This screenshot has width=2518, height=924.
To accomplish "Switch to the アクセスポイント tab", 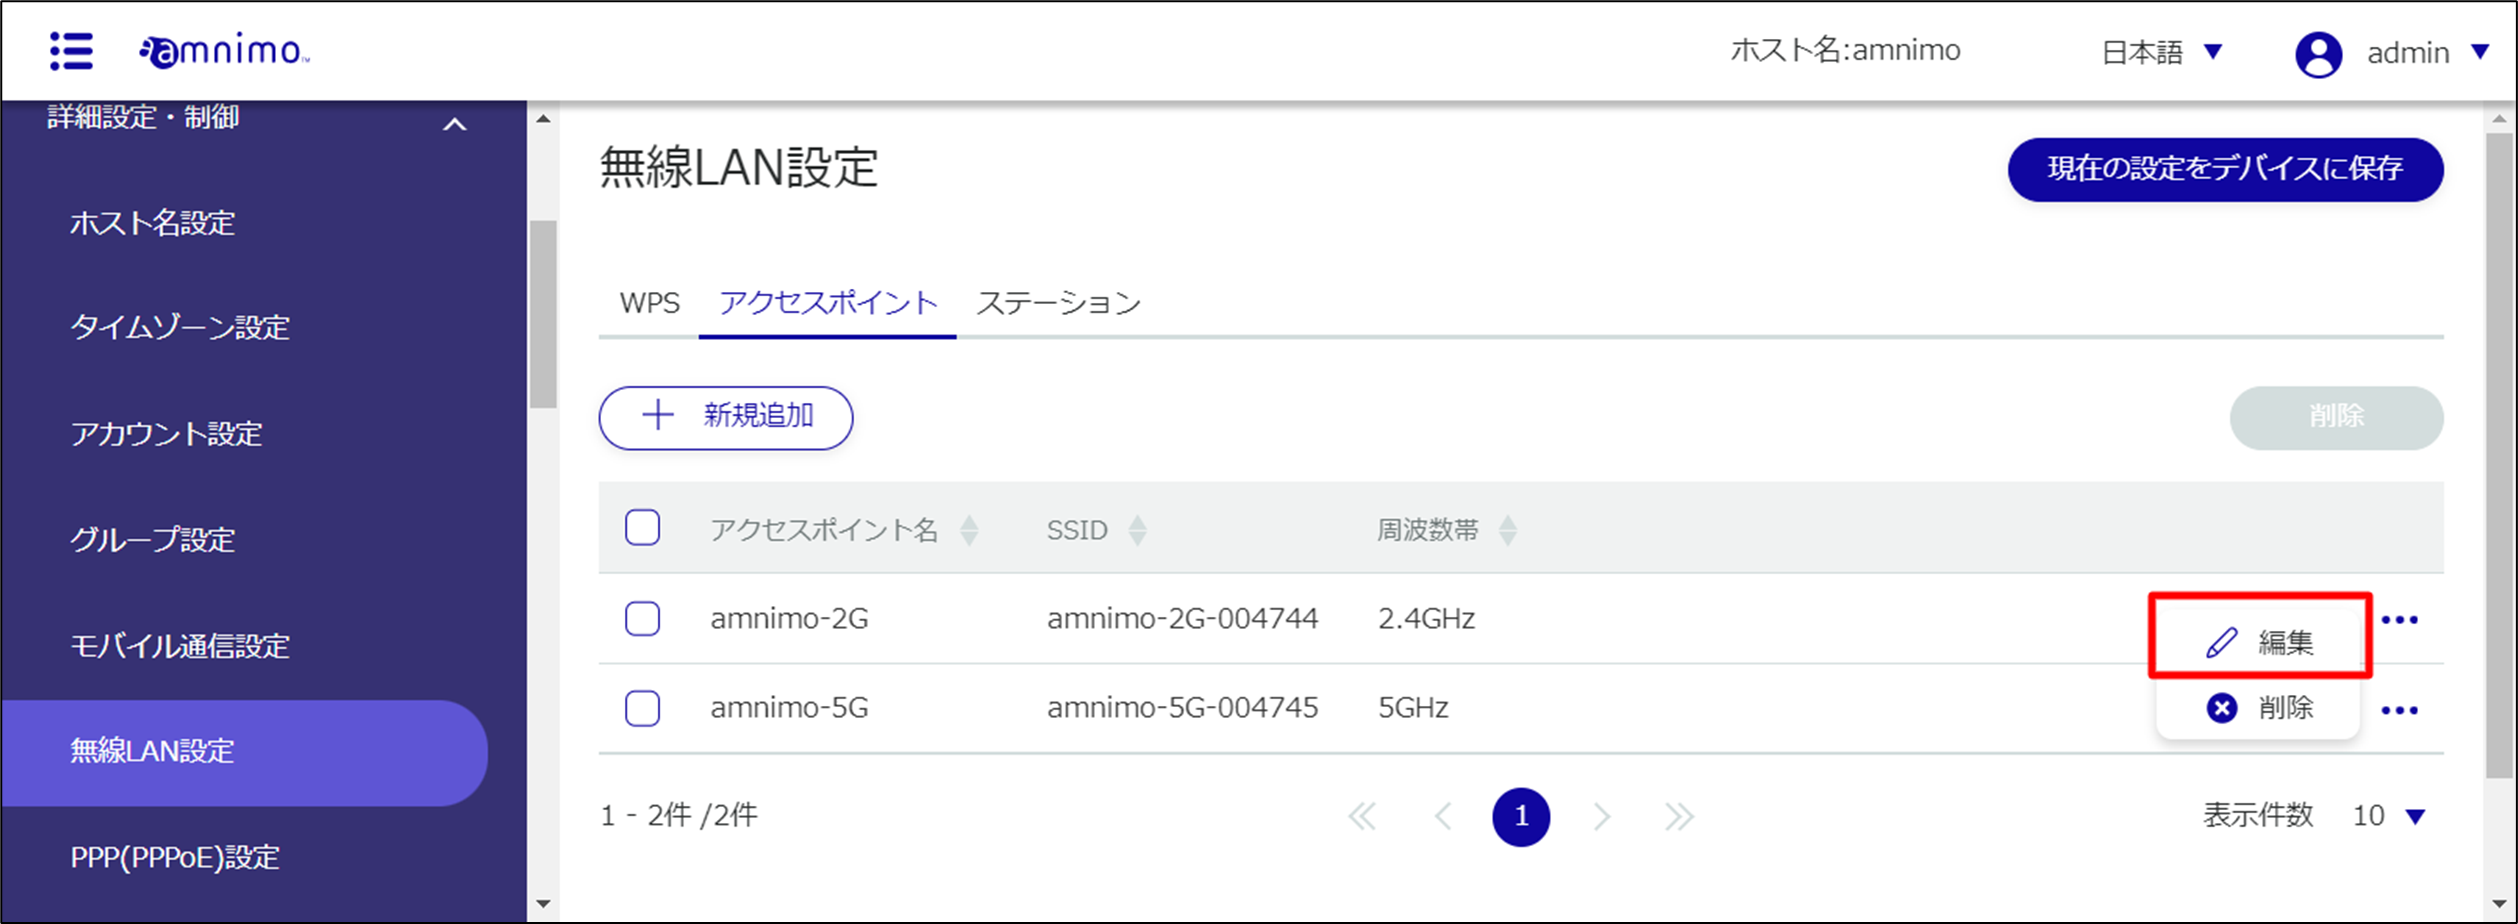I will [x=827, y=303].
